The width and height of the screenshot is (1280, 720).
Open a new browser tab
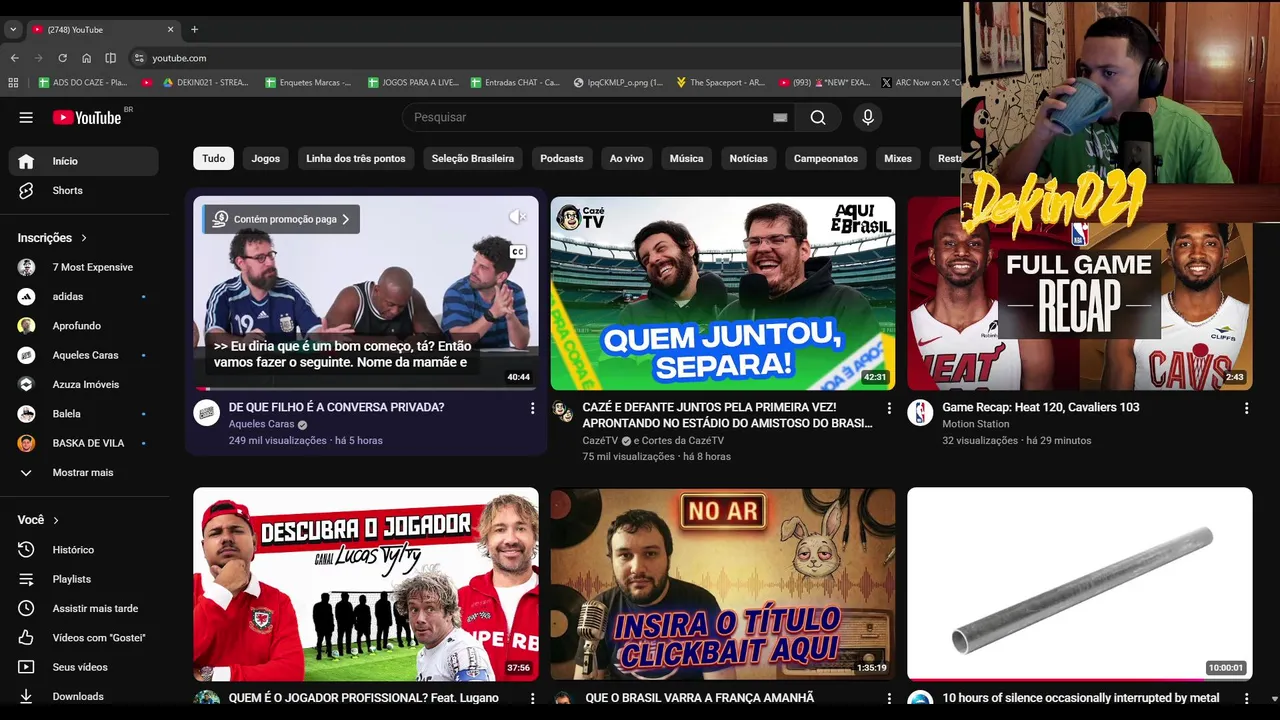click(194, 29)
